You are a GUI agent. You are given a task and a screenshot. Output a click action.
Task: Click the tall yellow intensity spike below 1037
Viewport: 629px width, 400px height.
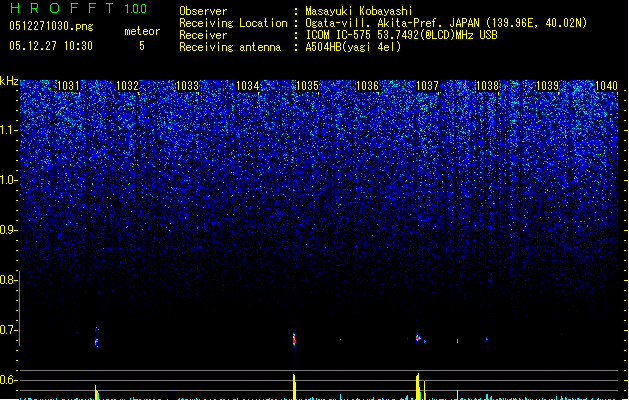pyautogui.click(x=418, y=386)
